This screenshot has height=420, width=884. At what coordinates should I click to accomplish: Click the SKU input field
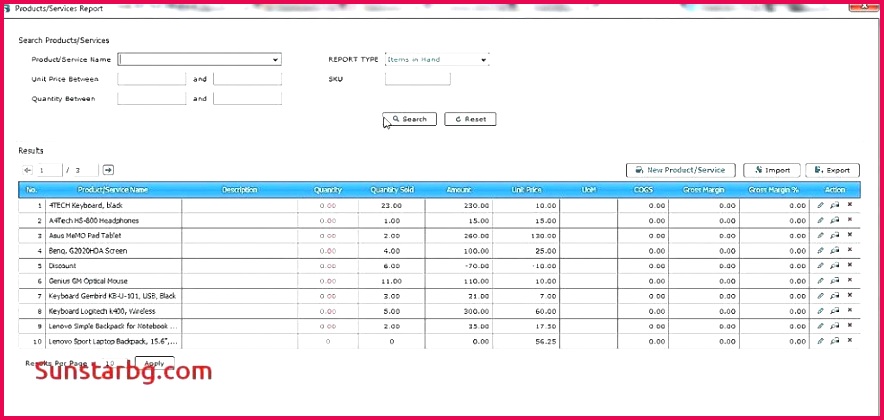(417, 79)
